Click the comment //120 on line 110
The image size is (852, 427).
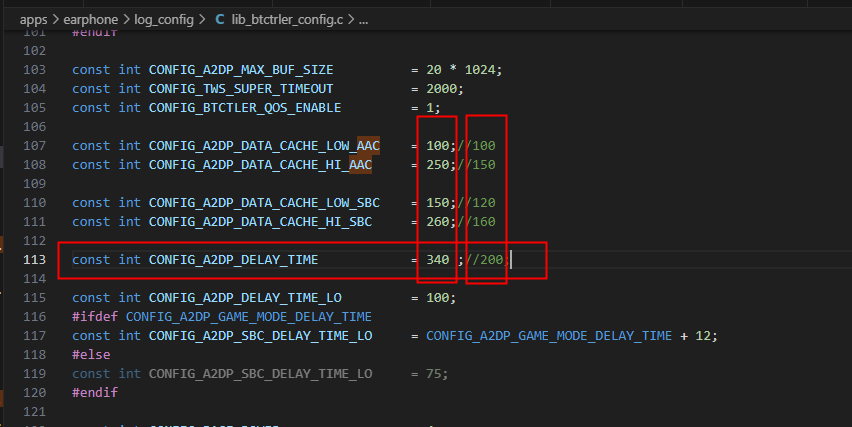coord(477,203)
